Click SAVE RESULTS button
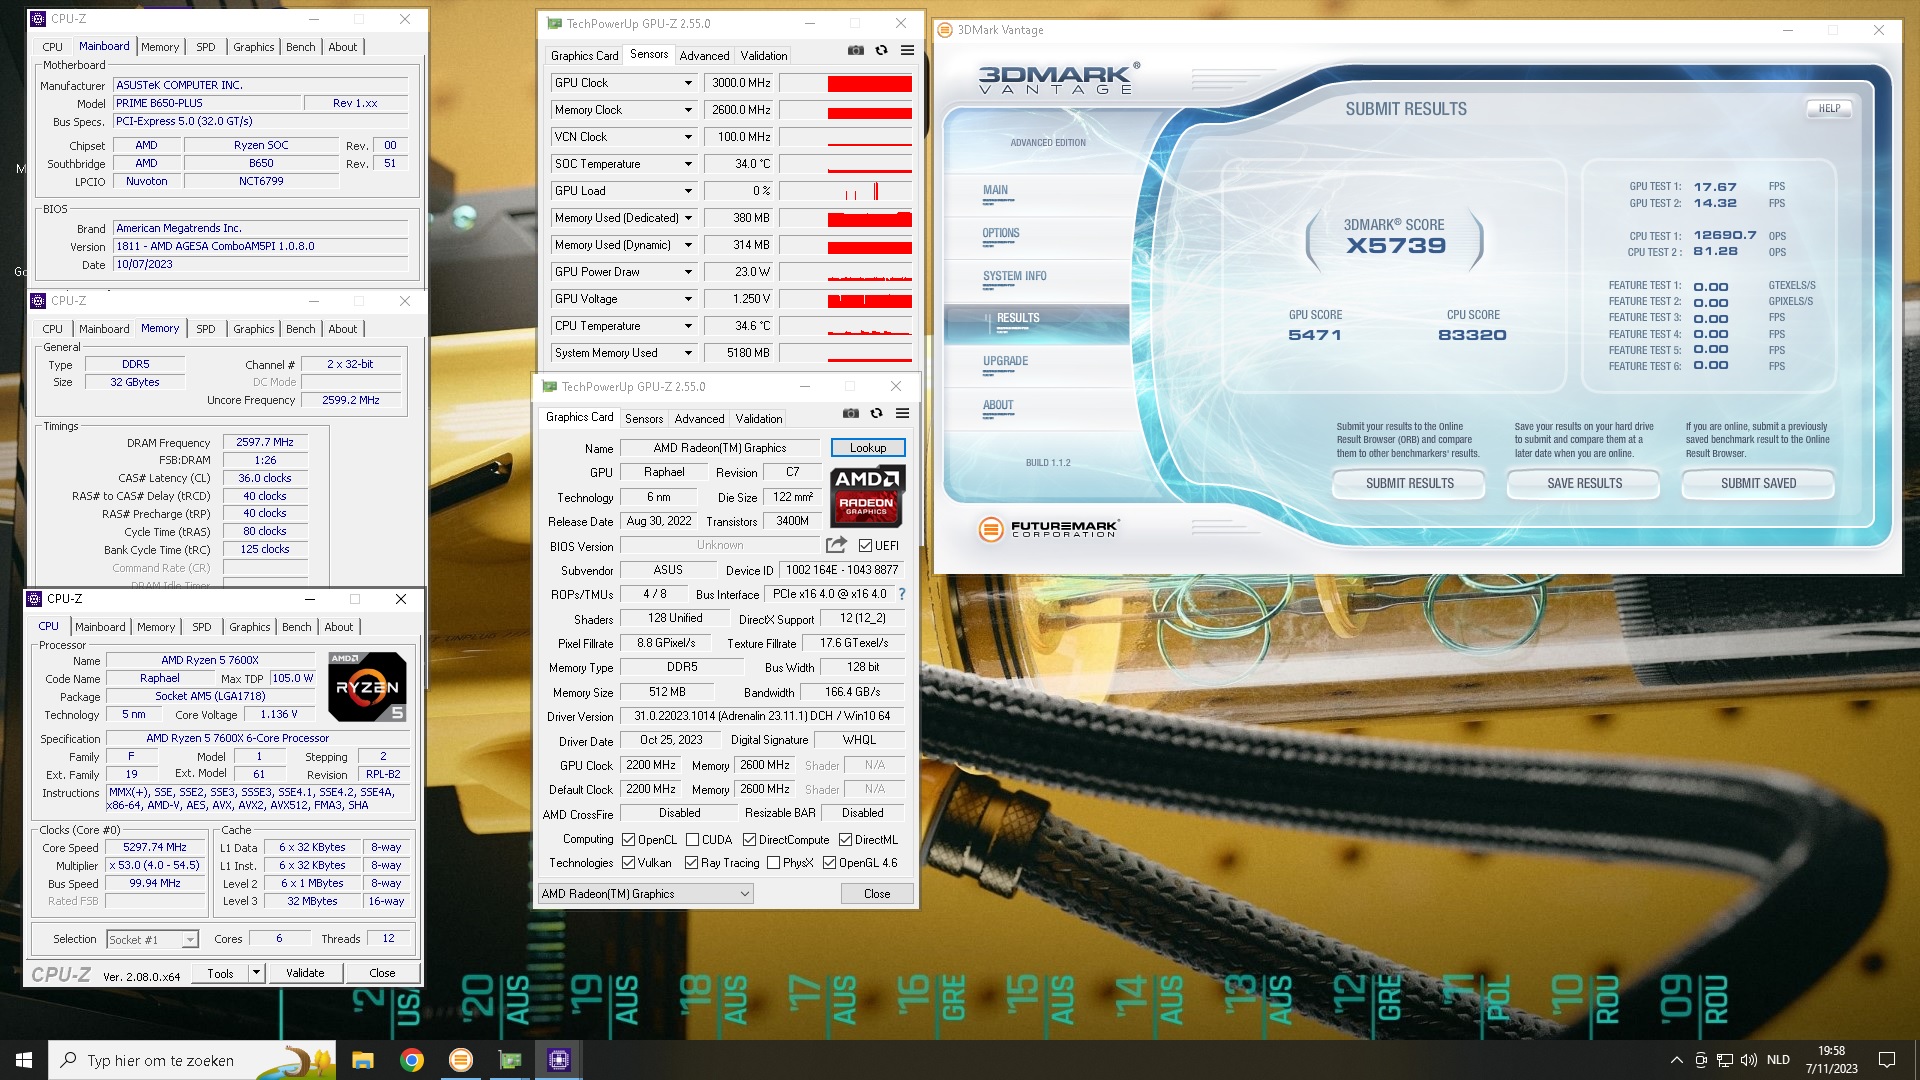 [x=1584, y=484]
